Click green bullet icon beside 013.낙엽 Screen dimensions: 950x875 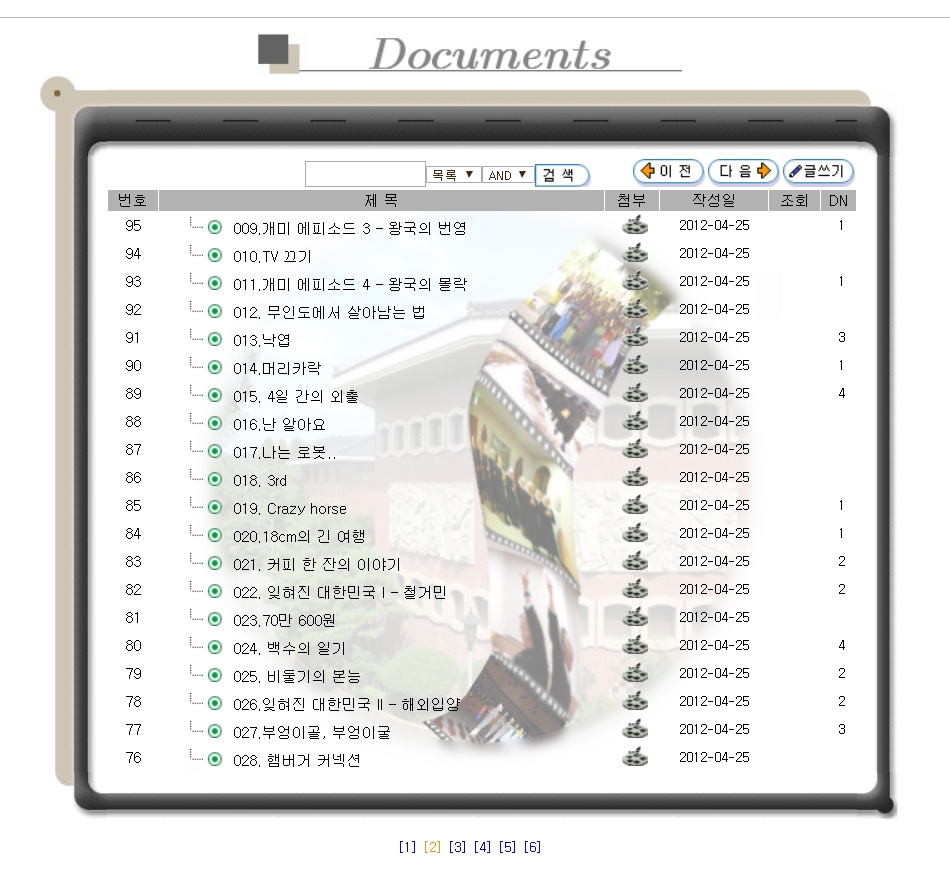point(215,339)
